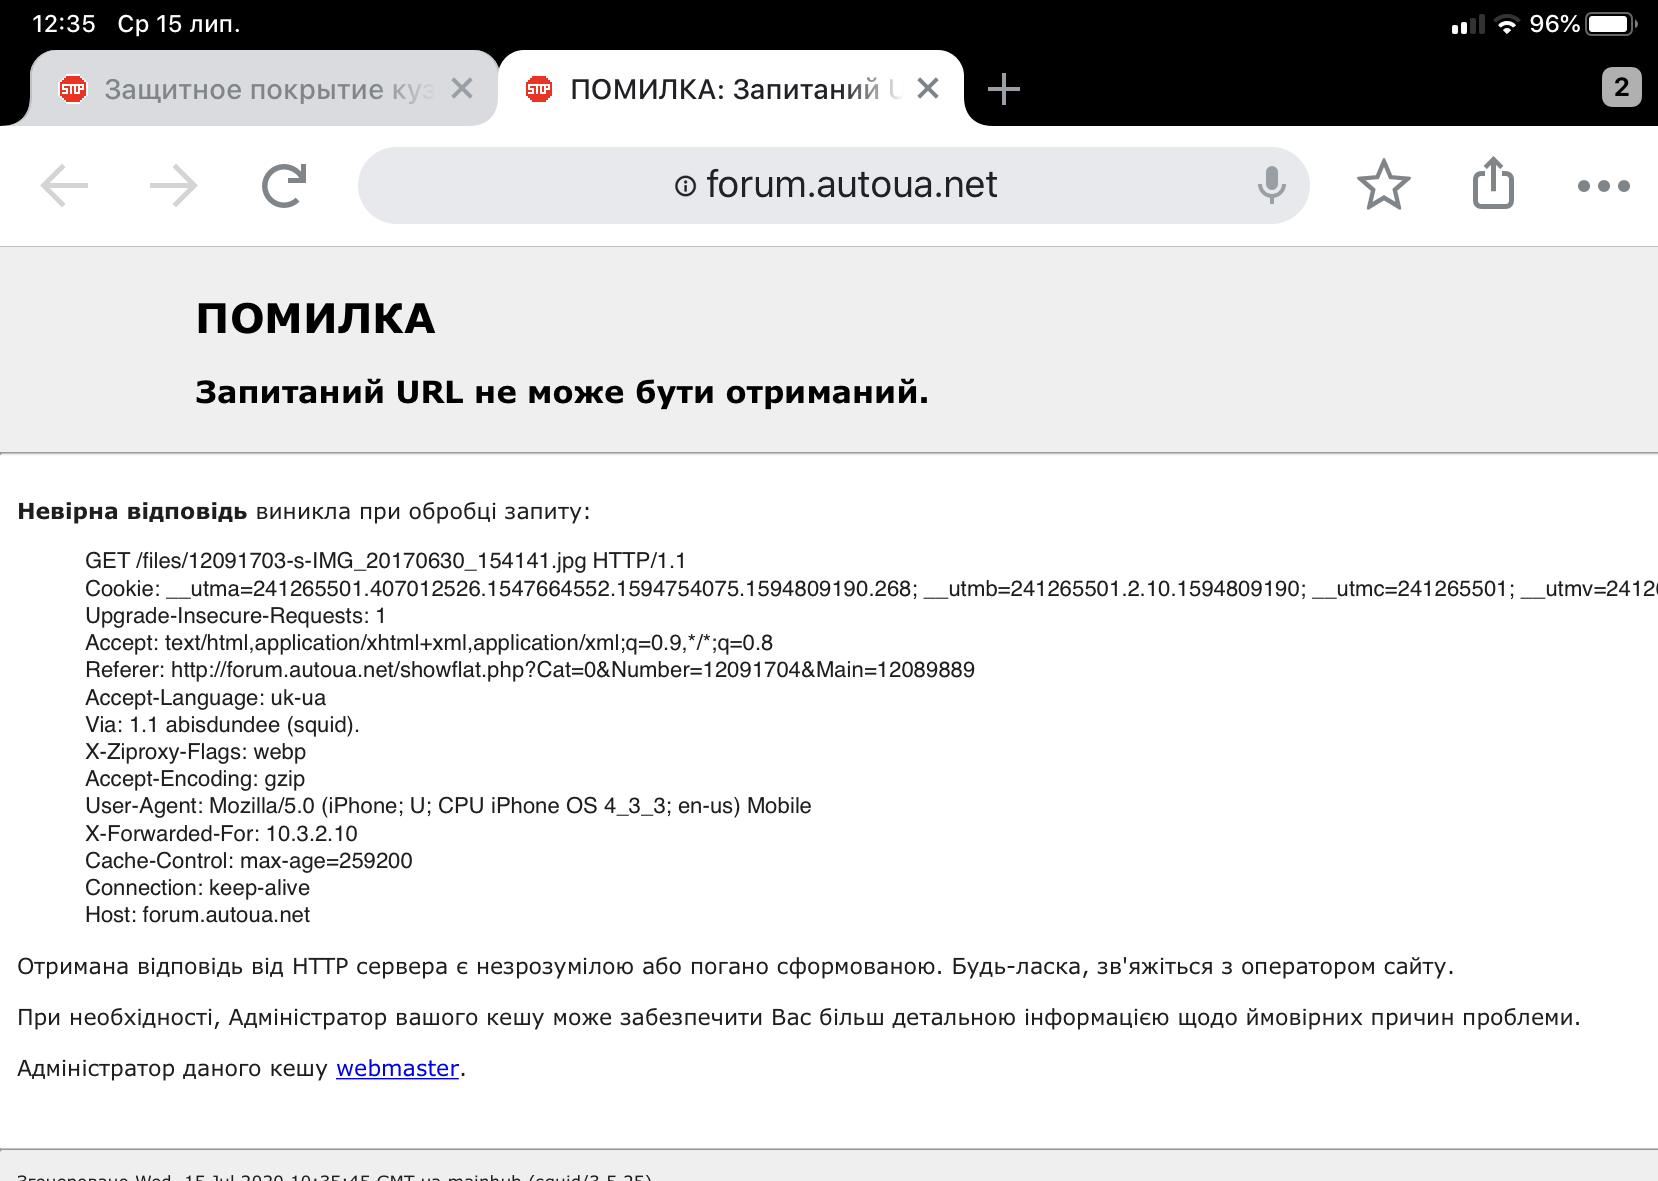The height and width of the screenshot is (1181, 1658).
Task: Tap the clock showing 12:35
Action: (64, 24)
